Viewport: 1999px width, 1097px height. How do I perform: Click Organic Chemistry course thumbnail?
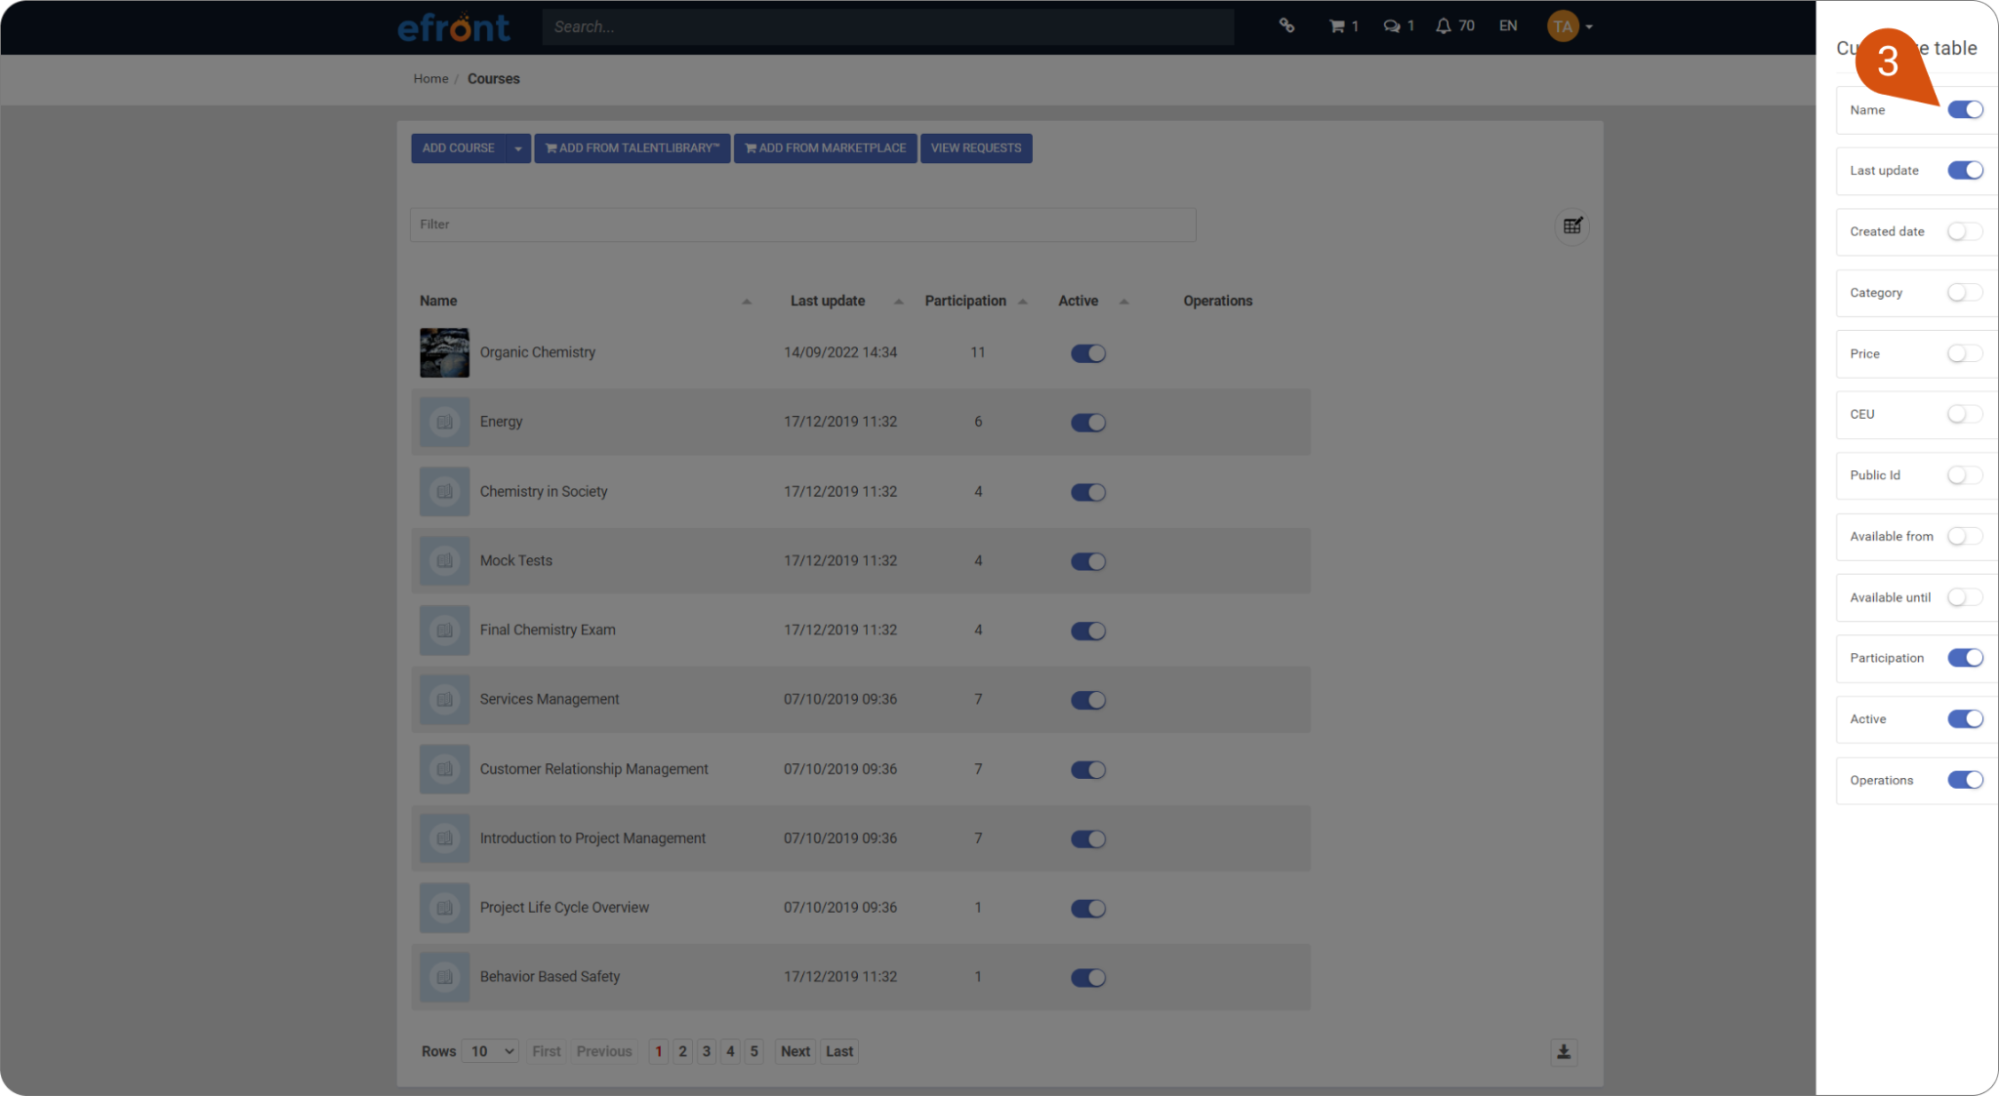tap(444, 353)
